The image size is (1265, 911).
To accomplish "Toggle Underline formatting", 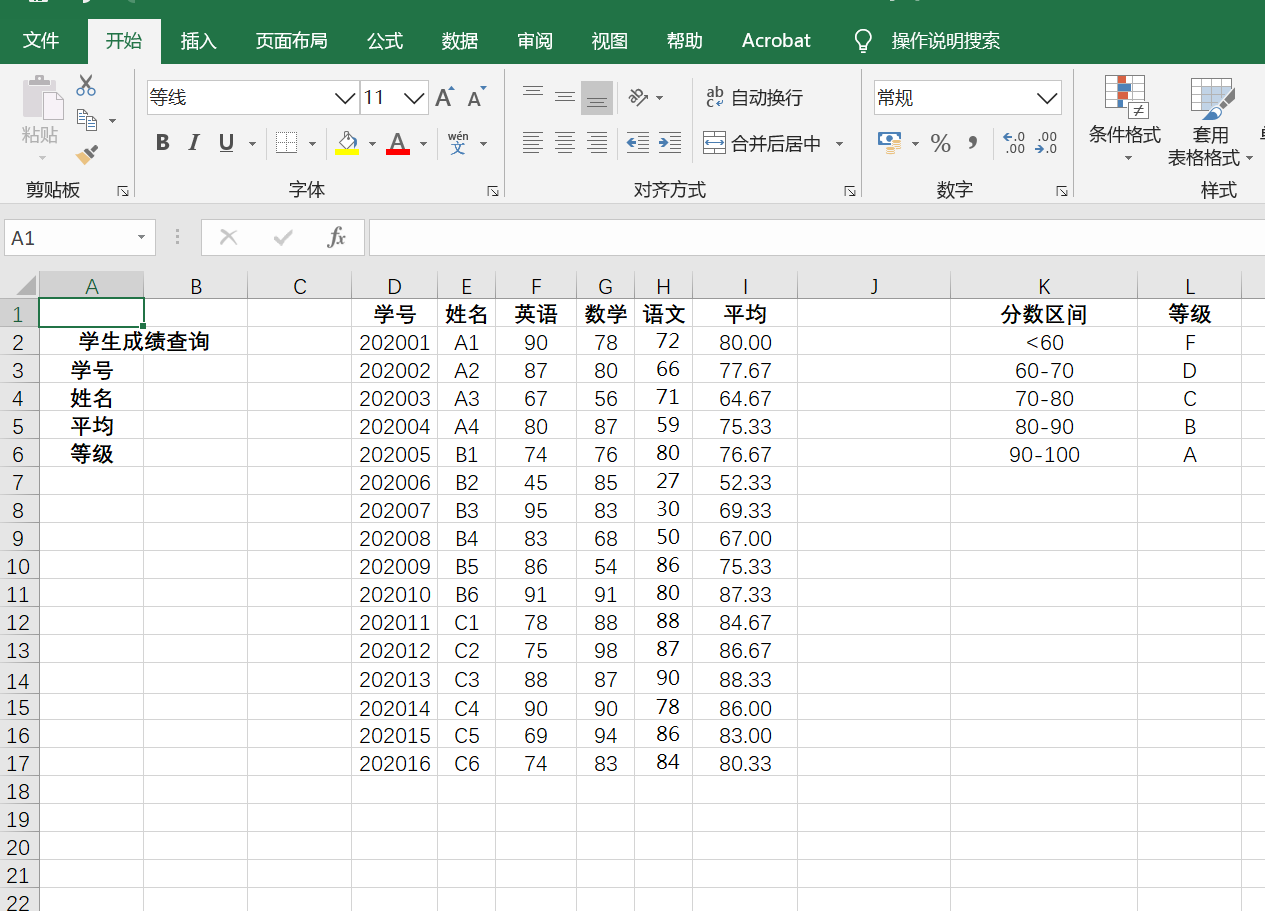I will pyautogui.click(x=226, y=143).
